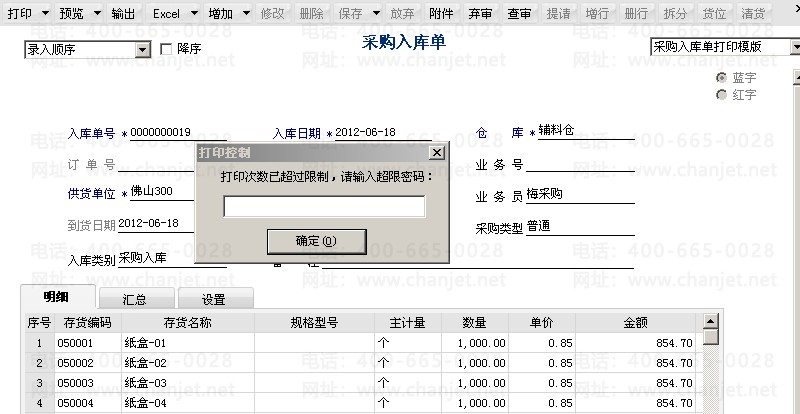Click the 预览 toolbar button
The image size is (800, 414).
click(71, 14)
